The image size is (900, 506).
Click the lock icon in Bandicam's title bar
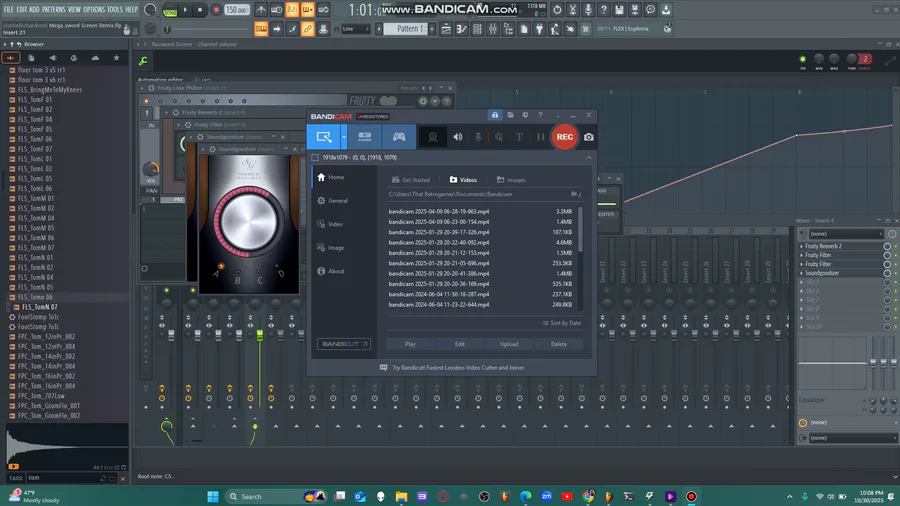click(495, 115)
